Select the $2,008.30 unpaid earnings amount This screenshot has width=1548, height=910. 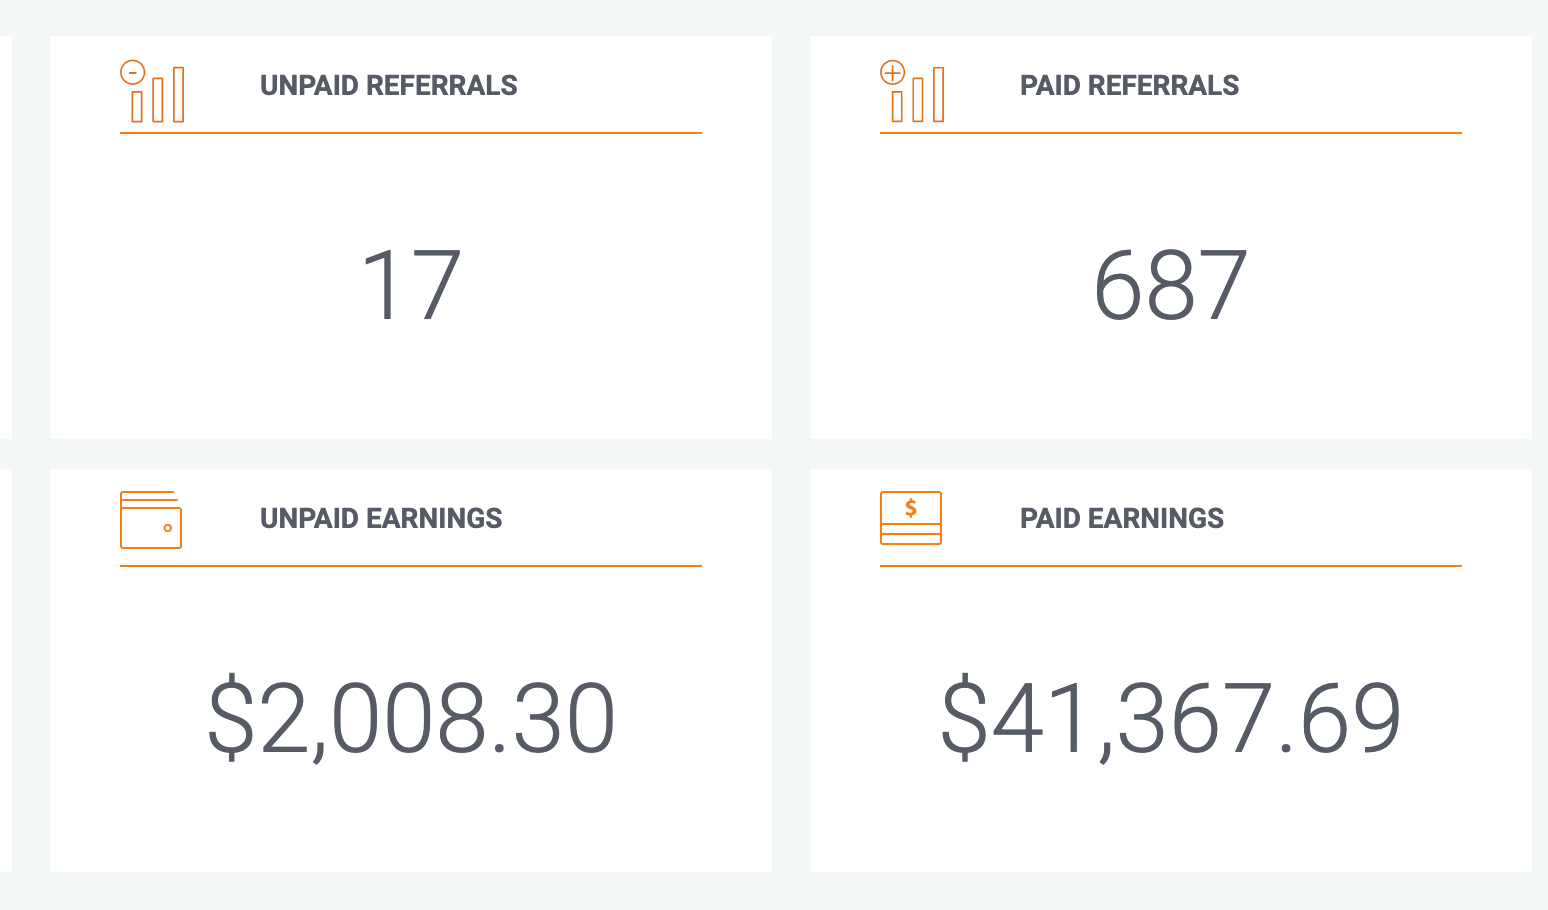tap(411, 719)
